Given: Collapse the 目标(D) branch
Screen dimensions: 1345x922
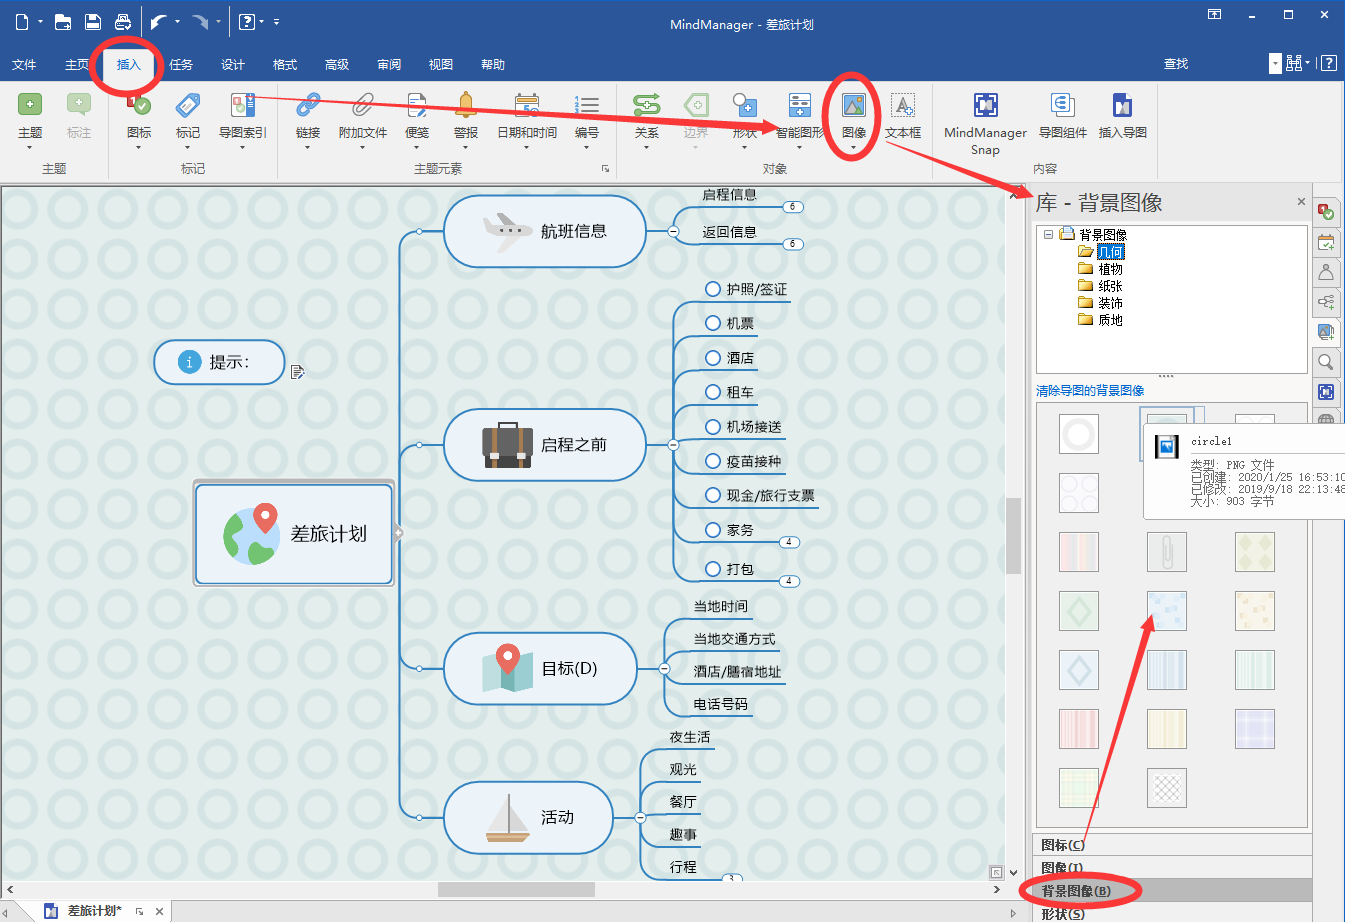Looking at the screenshot, I should point(664,668).
